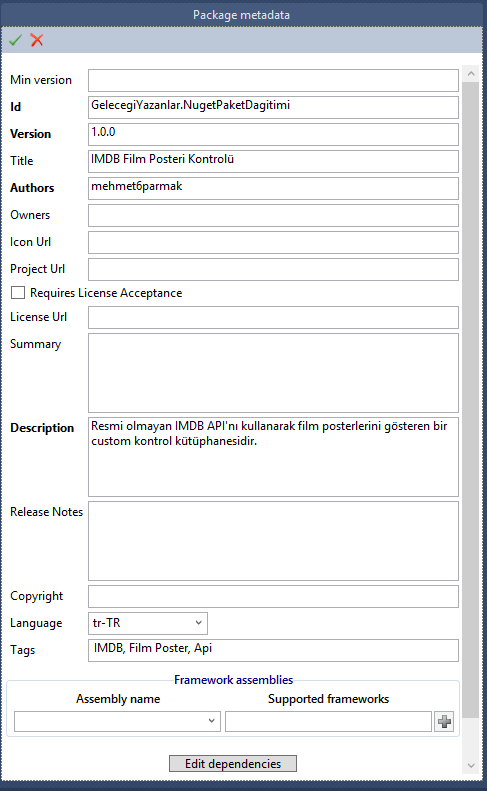This screenshot has width=487, height=791.
Task: Focus the empty Owners field
Action: pyautogui.click(x=274, y=215)
